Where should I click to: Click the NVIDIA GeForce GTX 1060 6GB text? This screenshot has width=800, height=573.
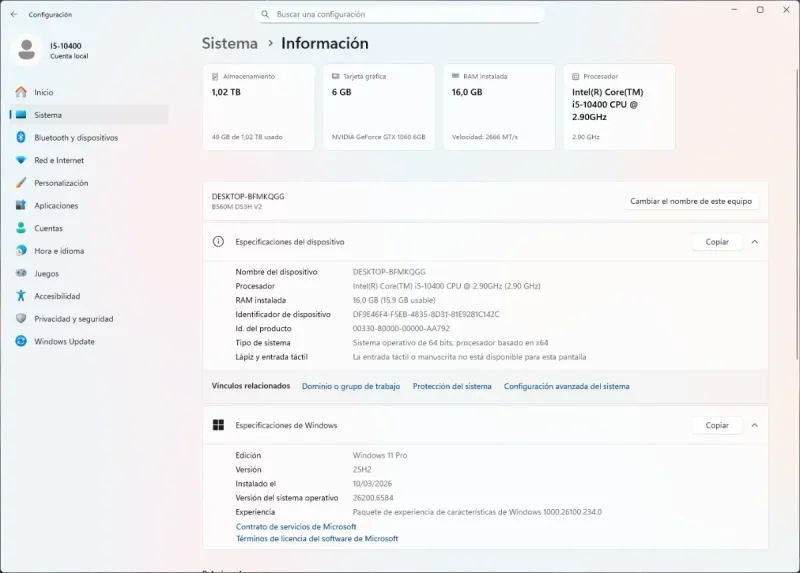coord(379,137)
